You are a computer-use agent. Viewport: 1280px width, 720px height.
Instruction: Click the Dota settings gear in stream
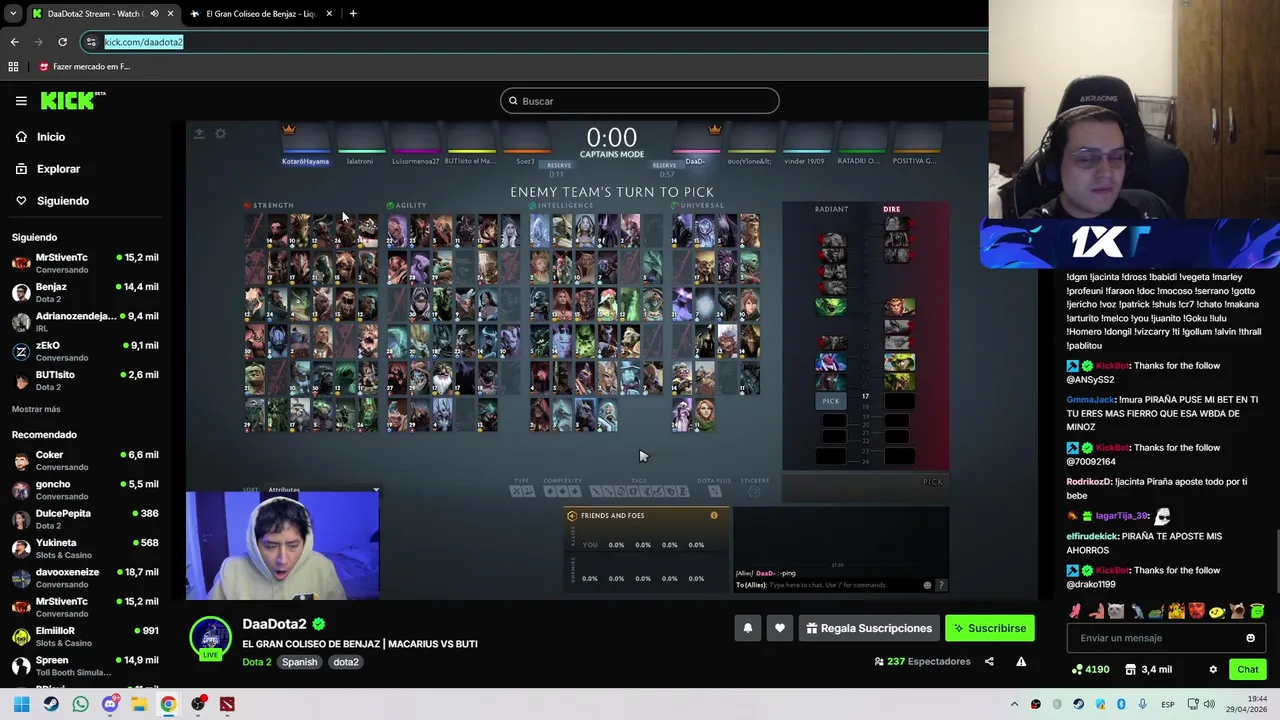220,133
